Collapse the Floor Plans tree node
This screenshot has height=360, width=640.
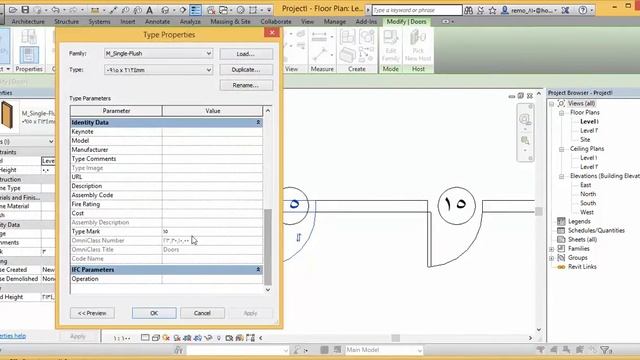click(562, 113)
